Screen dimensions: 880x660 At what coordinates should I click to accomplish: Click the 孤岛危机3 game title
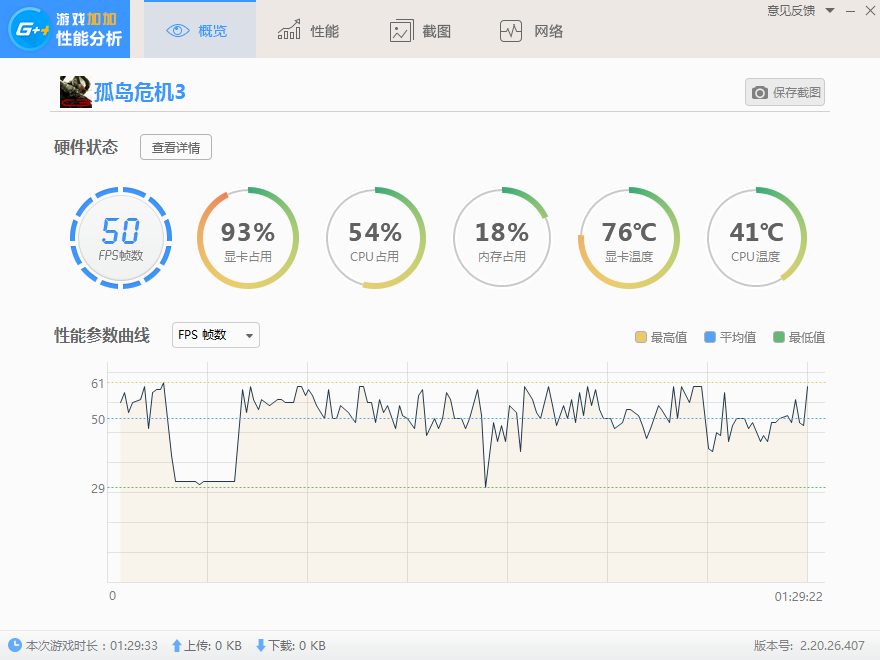pos(140,92)
